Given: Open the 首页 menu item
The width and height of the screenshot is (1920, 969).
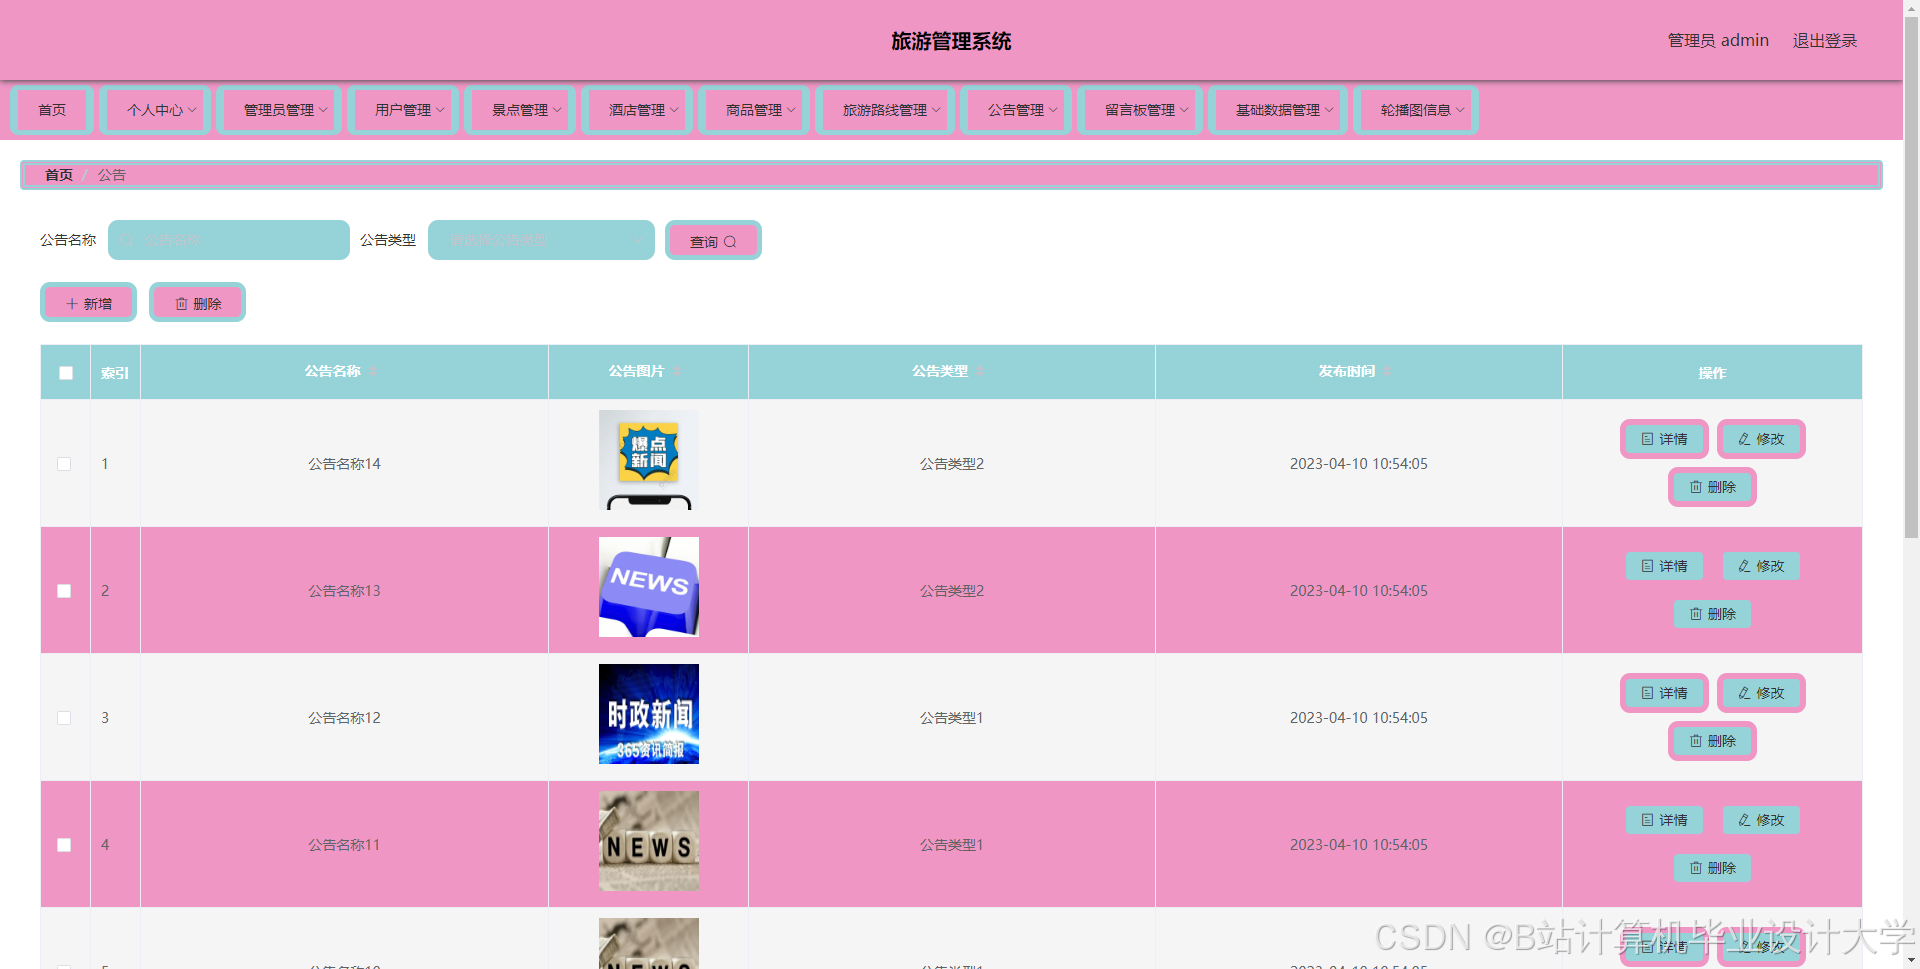Looking at the screenshot, I should coord(52,110).
